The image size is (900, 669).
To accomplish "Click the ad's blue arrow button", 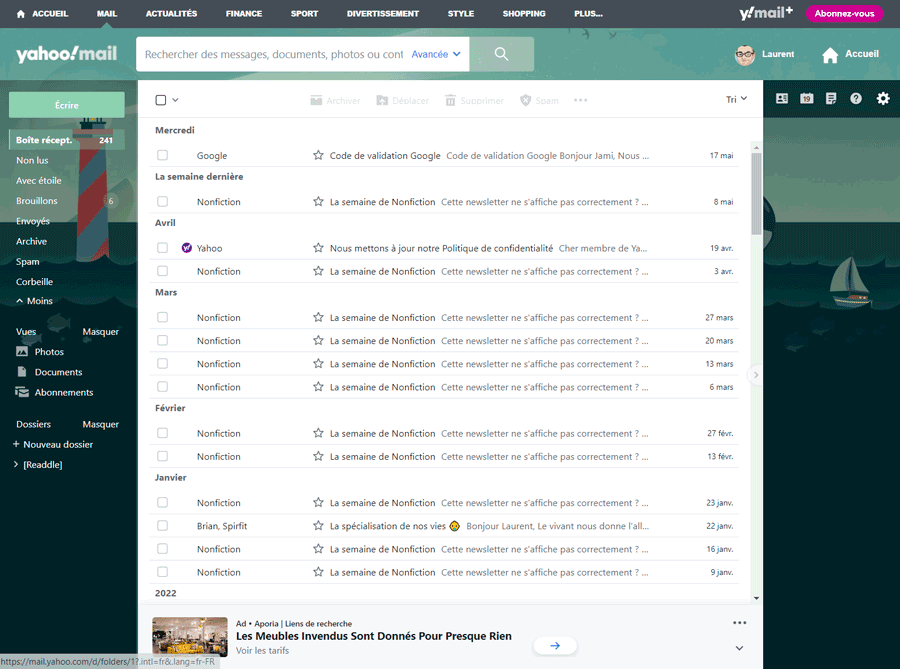I will point(555,645).
